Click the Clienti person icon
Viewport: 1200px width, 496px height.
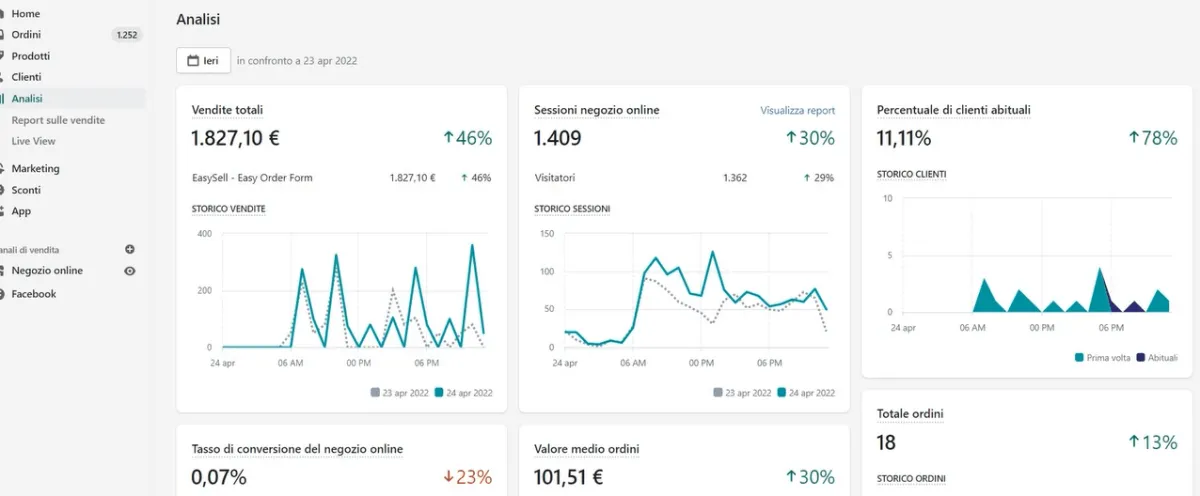click(x=2, y=77)
